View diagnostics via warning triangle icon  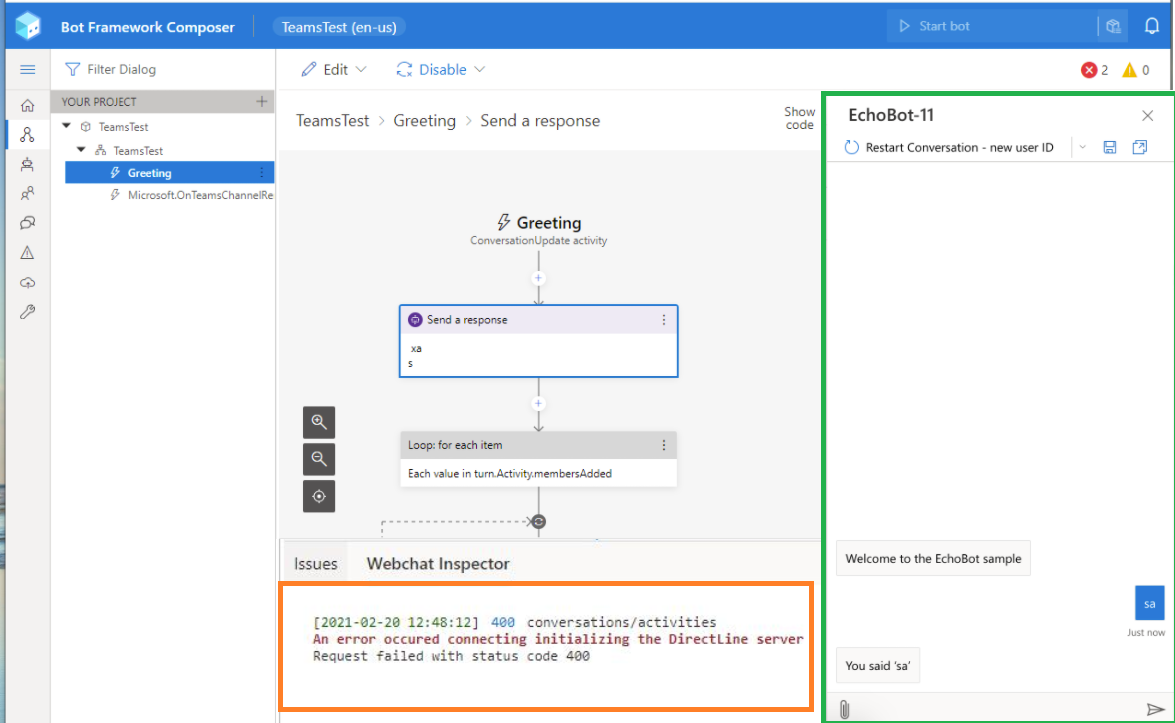pyautogui.click(x=28, y=252)
